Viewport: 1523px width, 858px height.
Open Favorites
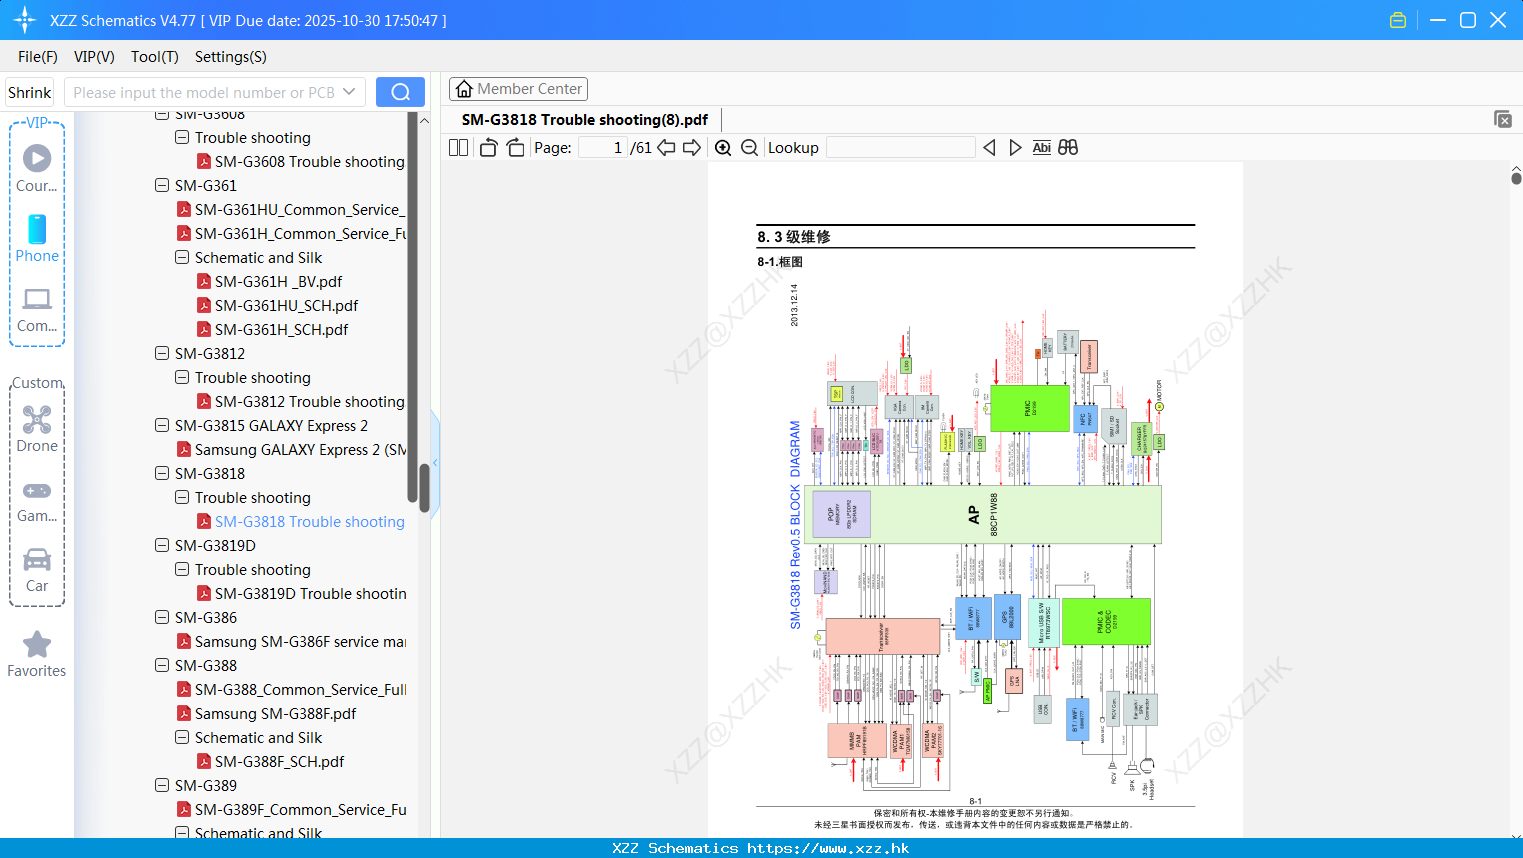point(37,654)
